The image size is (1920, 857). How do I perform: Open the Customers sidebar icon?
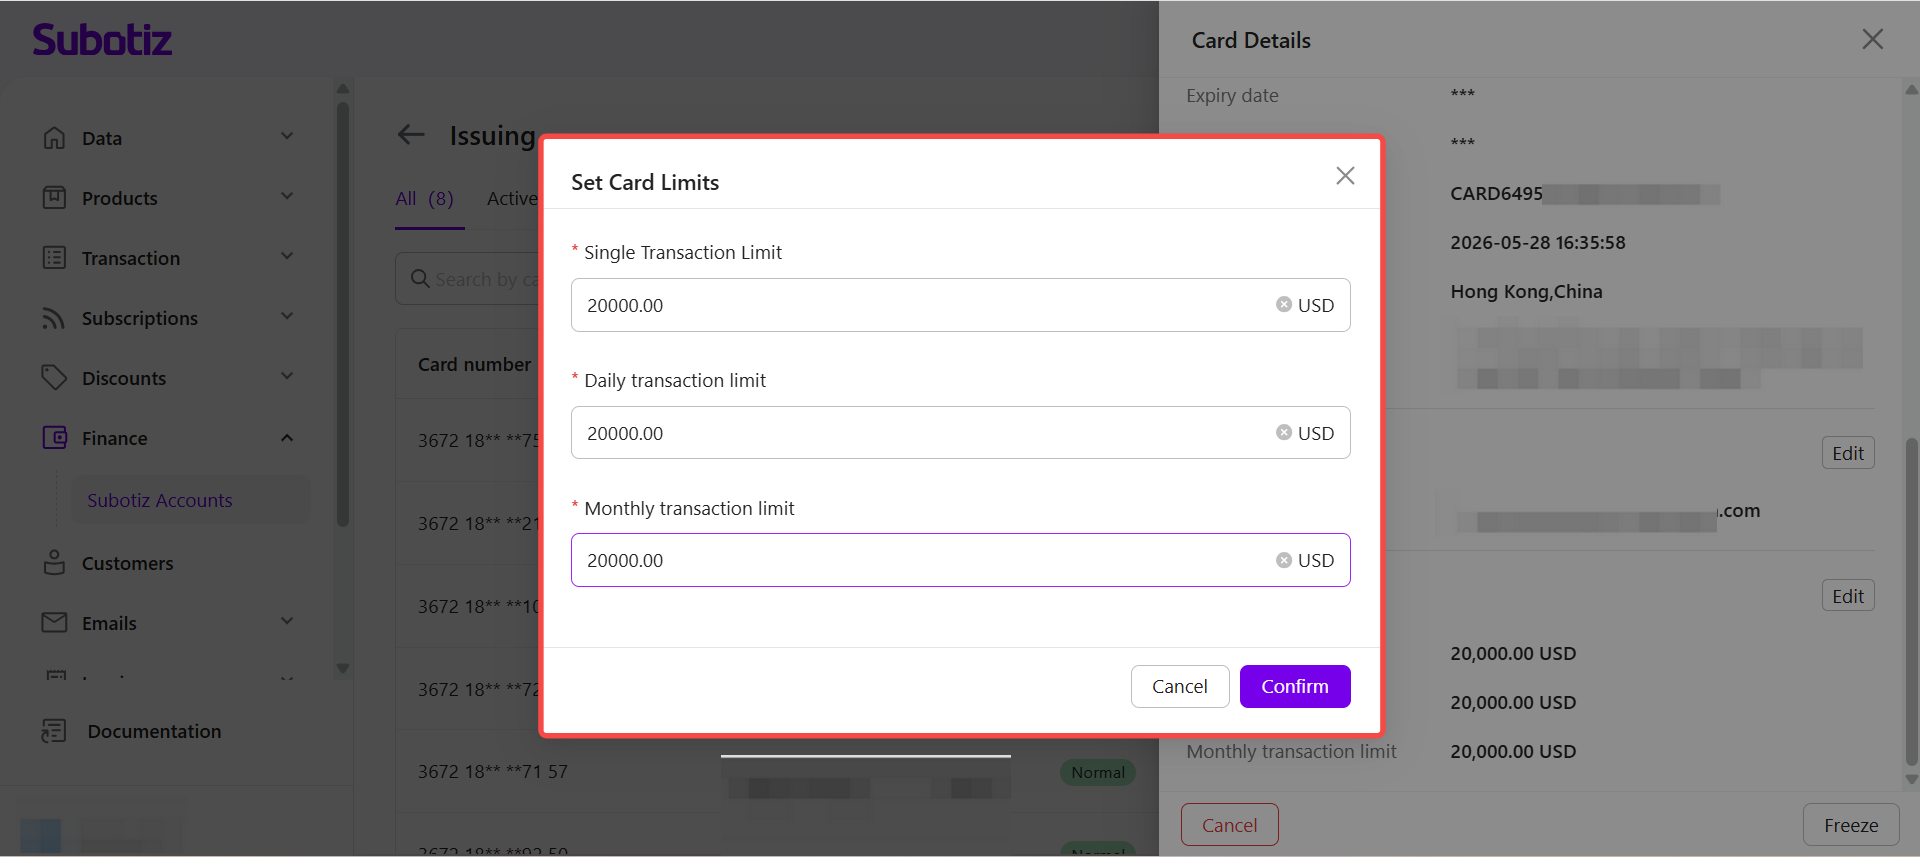click(x=54, y=562)
